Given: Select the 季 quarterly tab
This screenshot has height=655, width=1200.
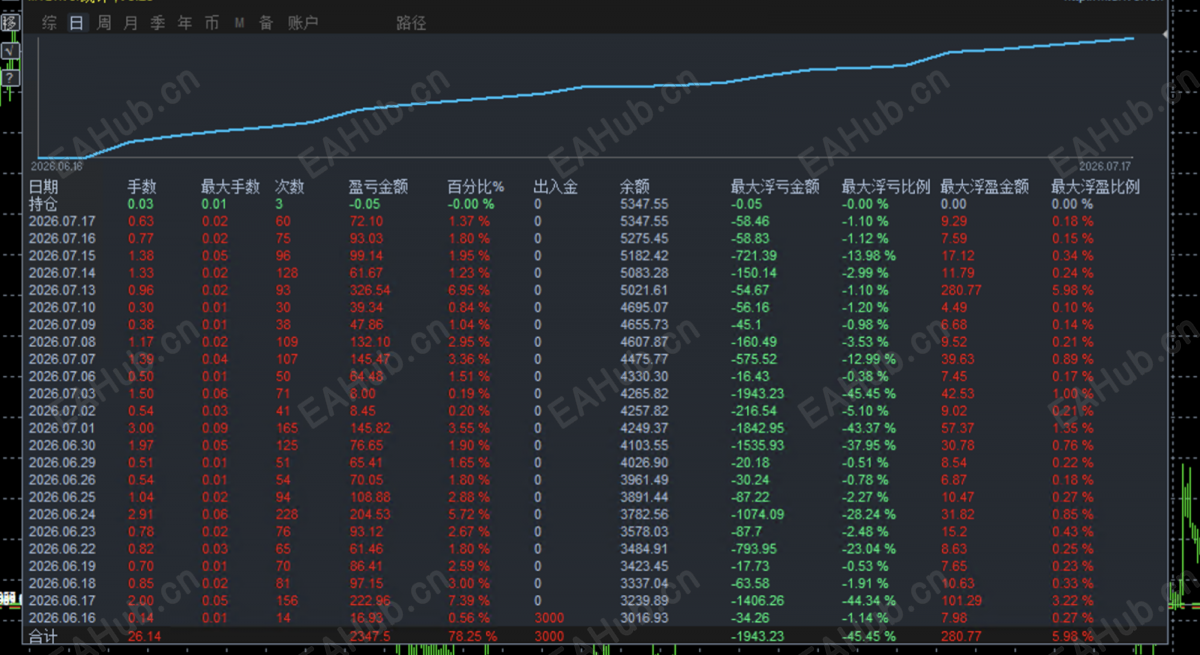Looking at the screenshot, I should [158, 23].
